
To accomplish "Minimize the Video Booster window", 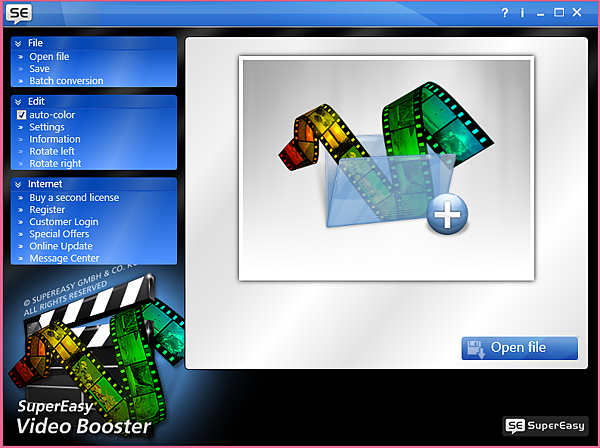I will click(x=540, y=15).
